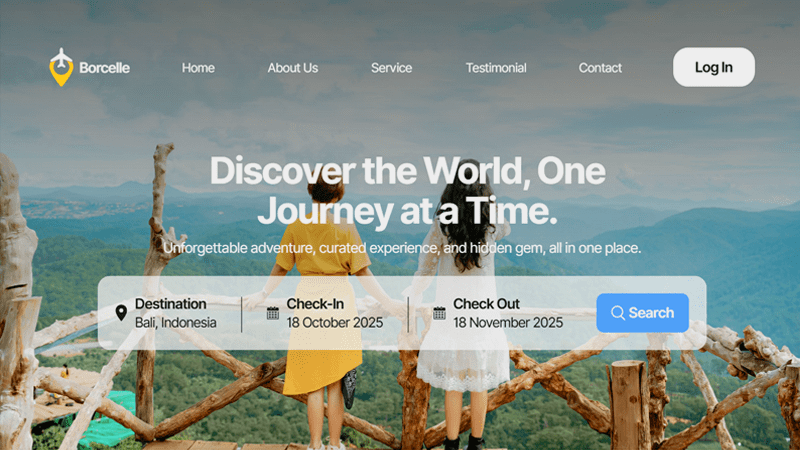Click the magnifier icon in Search button
800x450 pixels.
(x=617, y=313)
